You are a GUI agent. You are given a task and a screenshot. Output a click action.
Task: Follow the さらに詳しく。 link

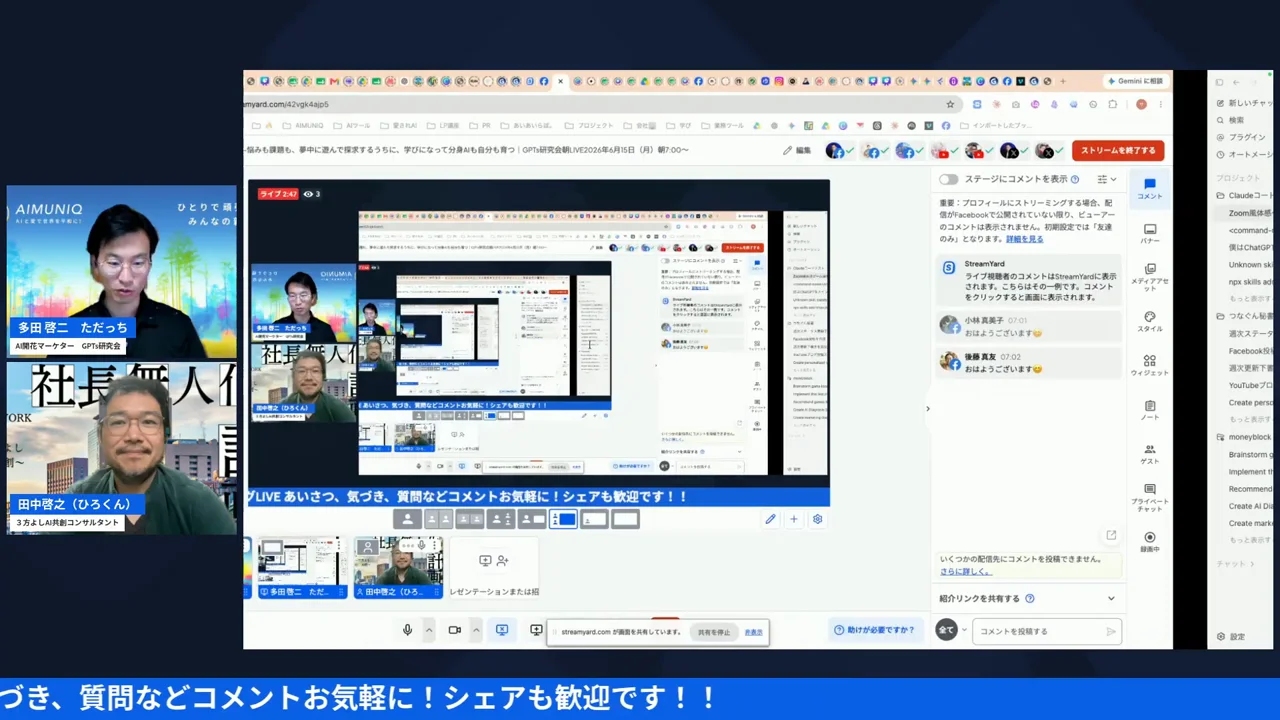[x=965, y=571]
